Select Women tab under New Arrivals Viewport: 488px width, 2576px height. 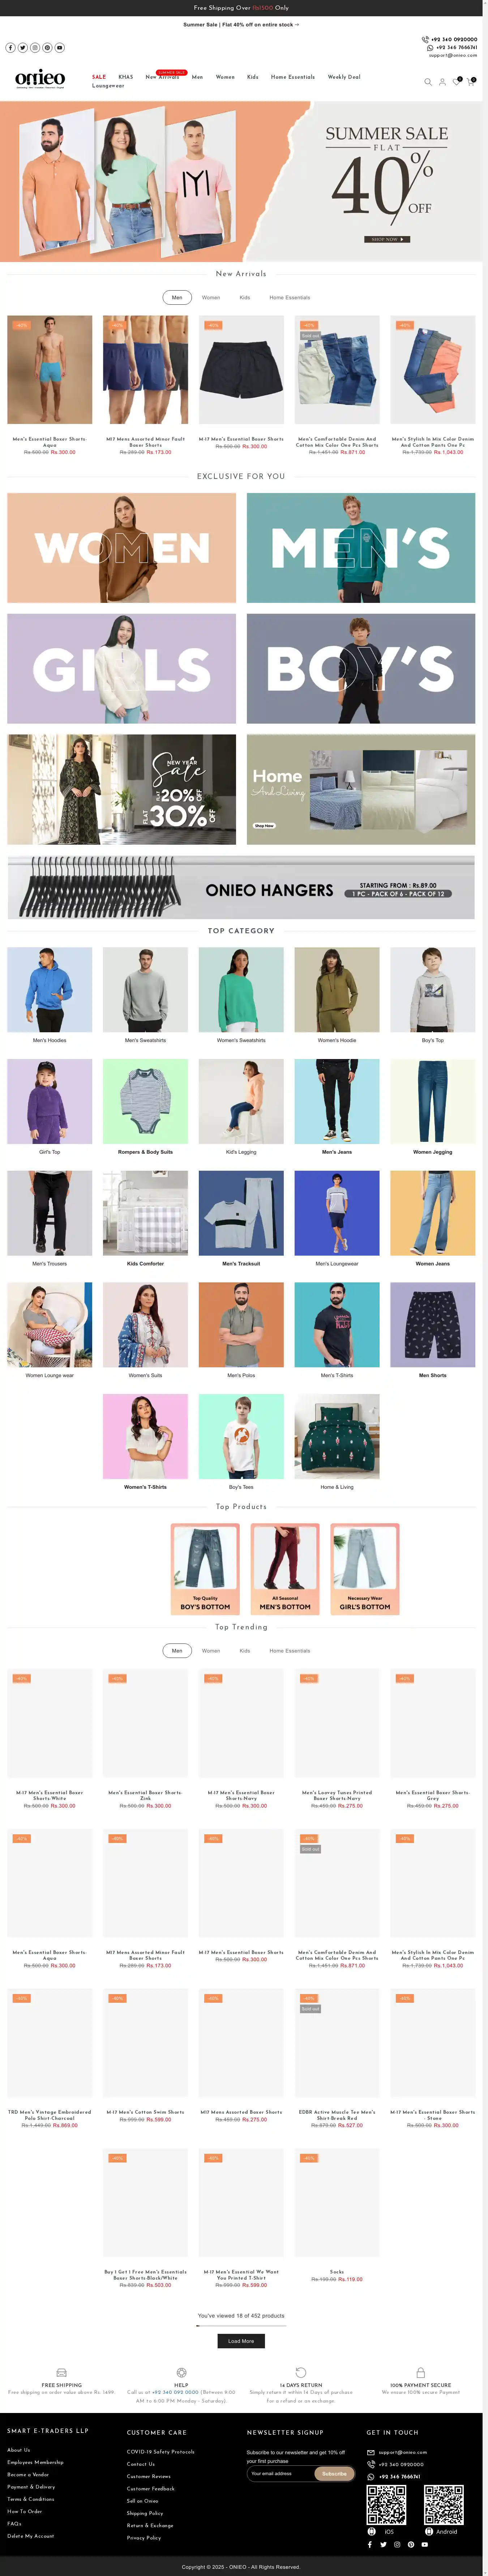click(x=211, y=297)
